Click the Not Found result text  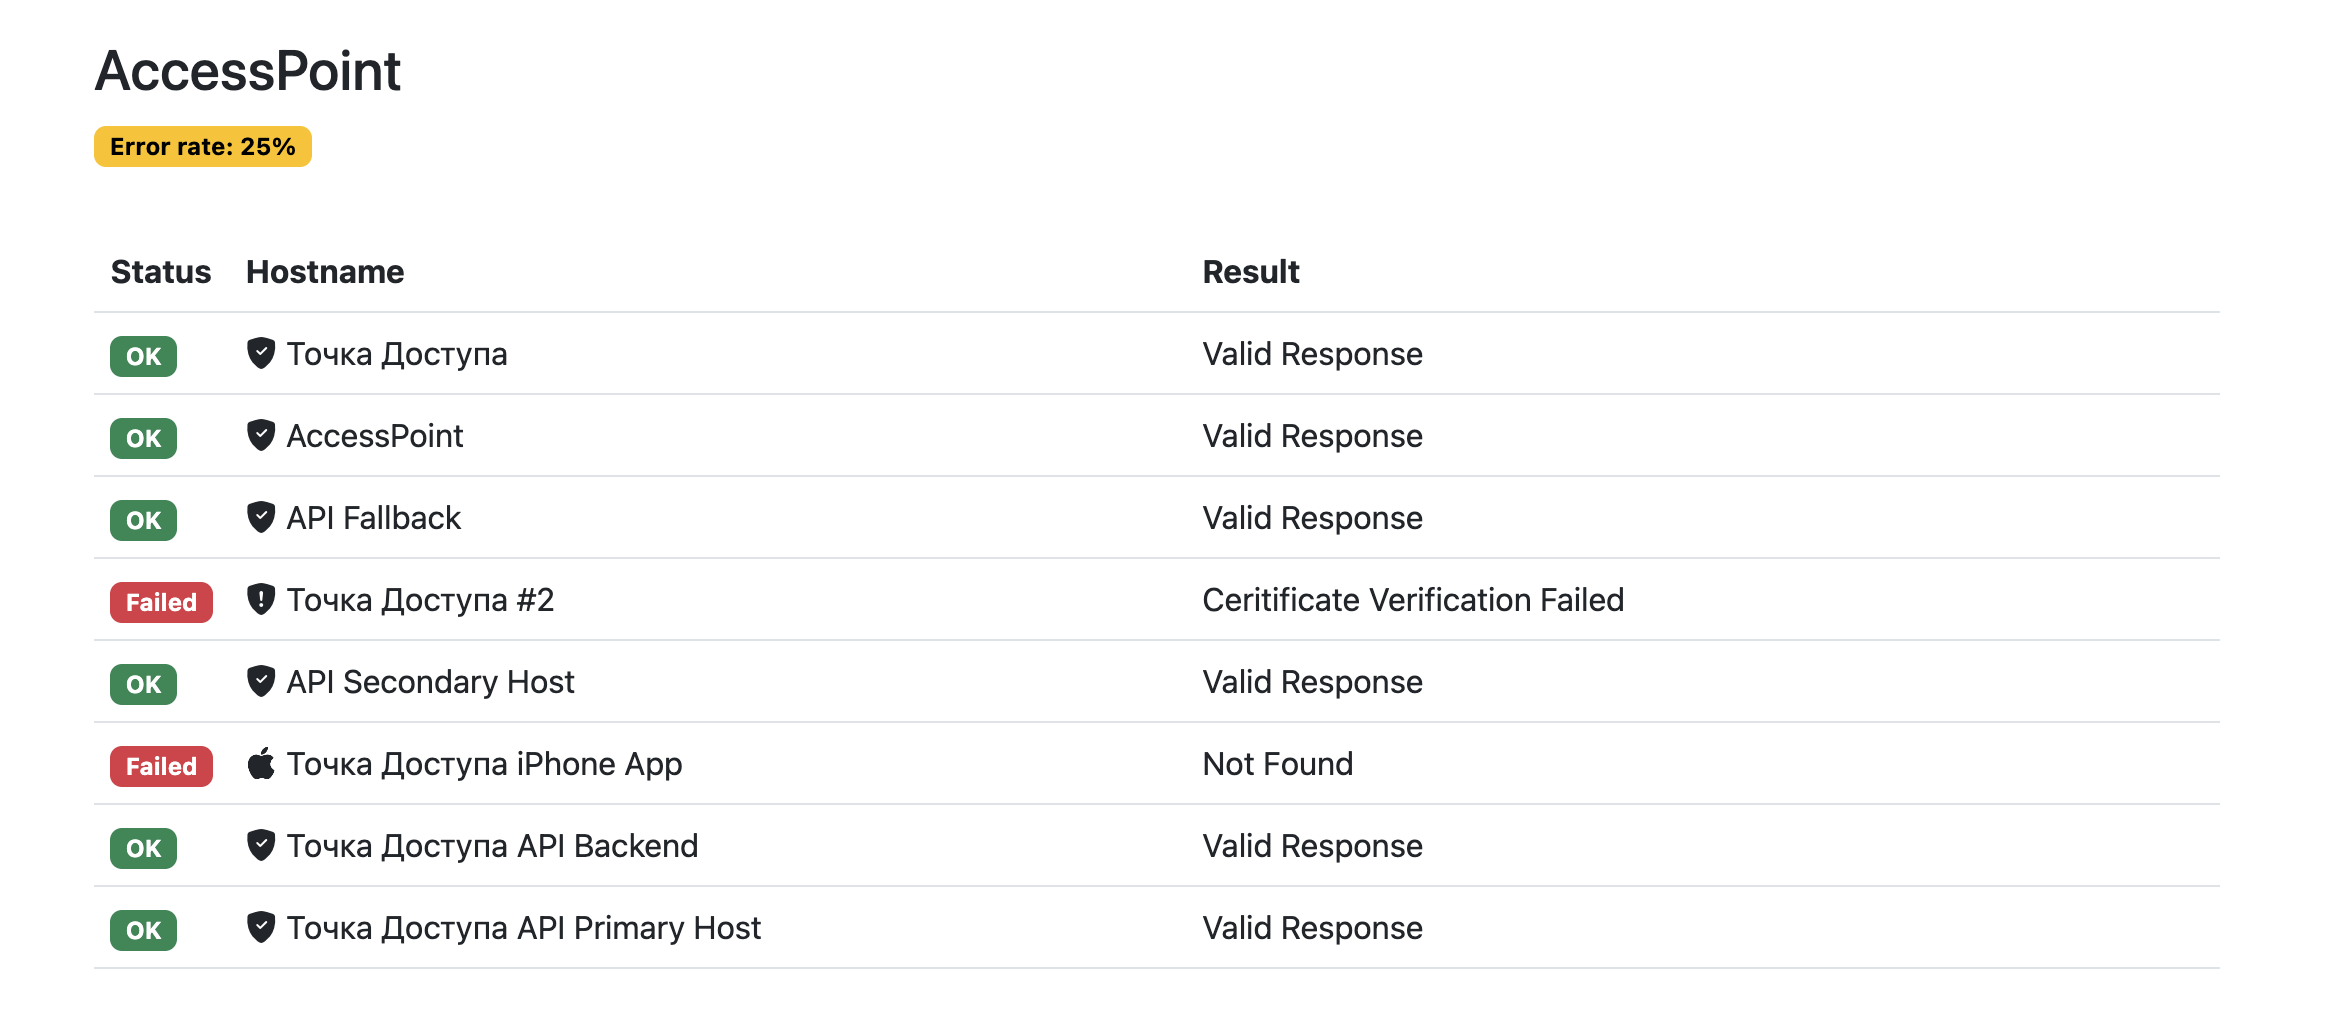1277,764
